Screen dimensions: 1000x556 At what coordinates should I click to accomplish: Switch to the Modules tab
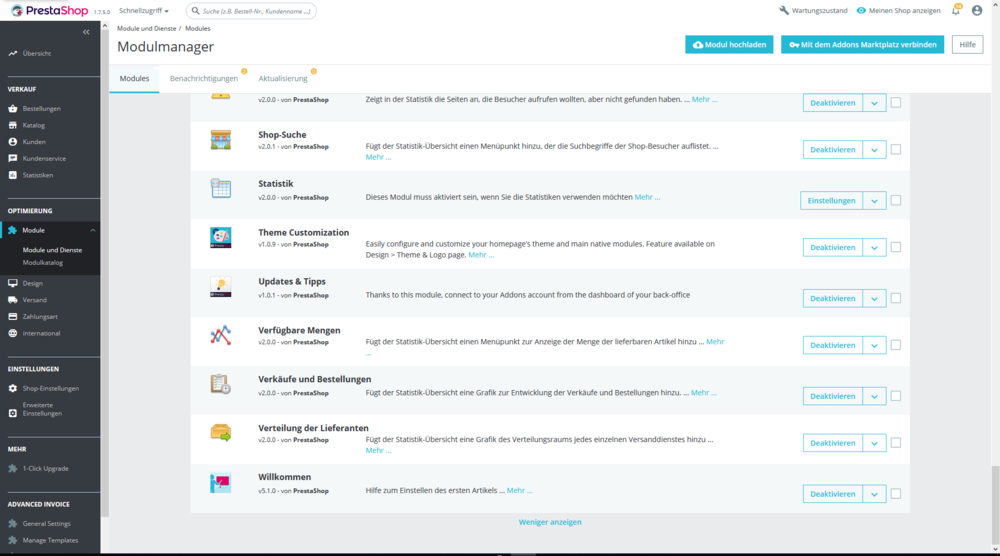tap(135, 78)
